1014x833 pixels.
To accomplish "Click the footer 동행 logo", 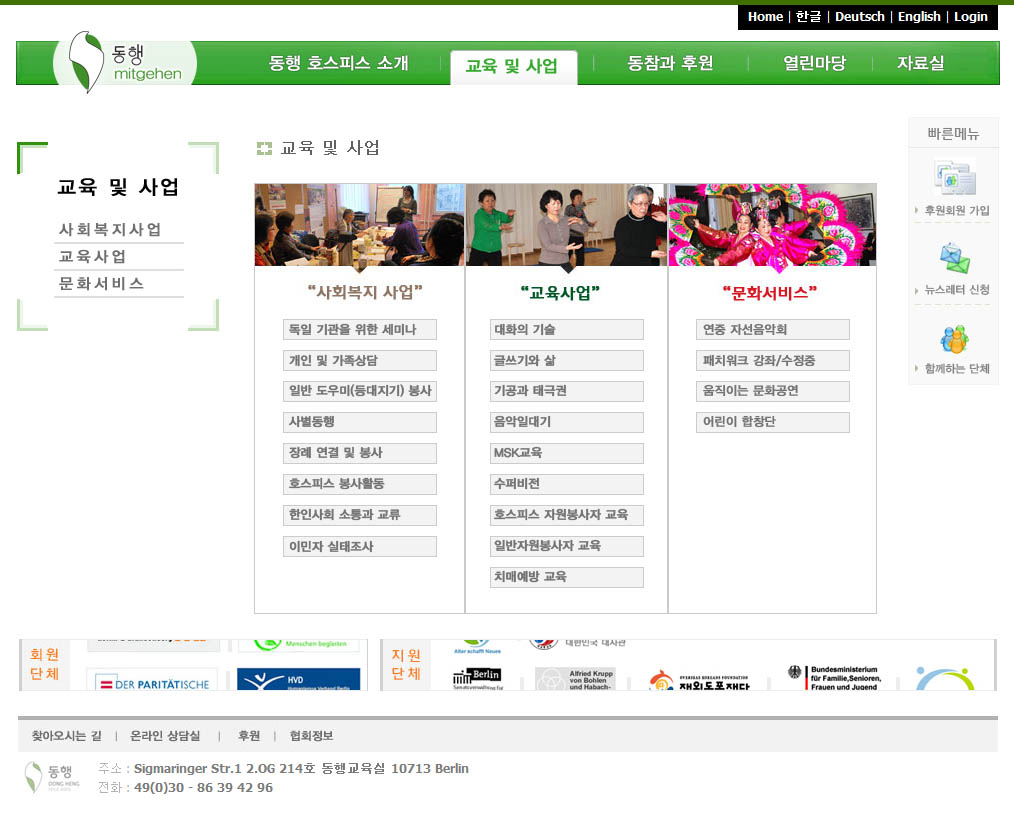I will click(x=52, y=777).
